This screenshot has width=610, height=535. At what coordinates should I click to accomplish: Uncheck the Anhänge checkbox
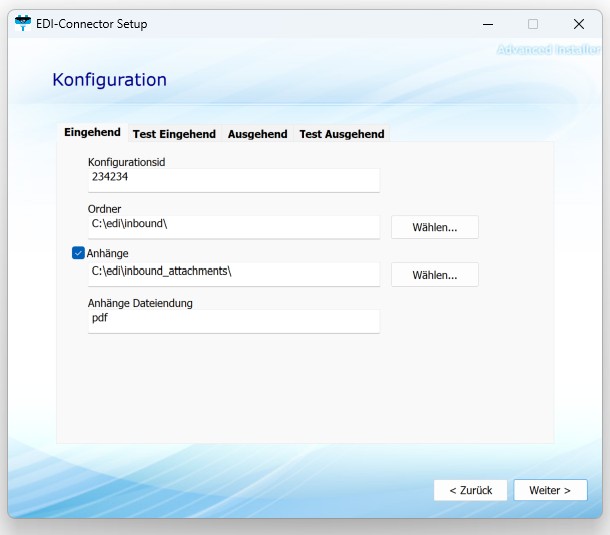(78, 253)
